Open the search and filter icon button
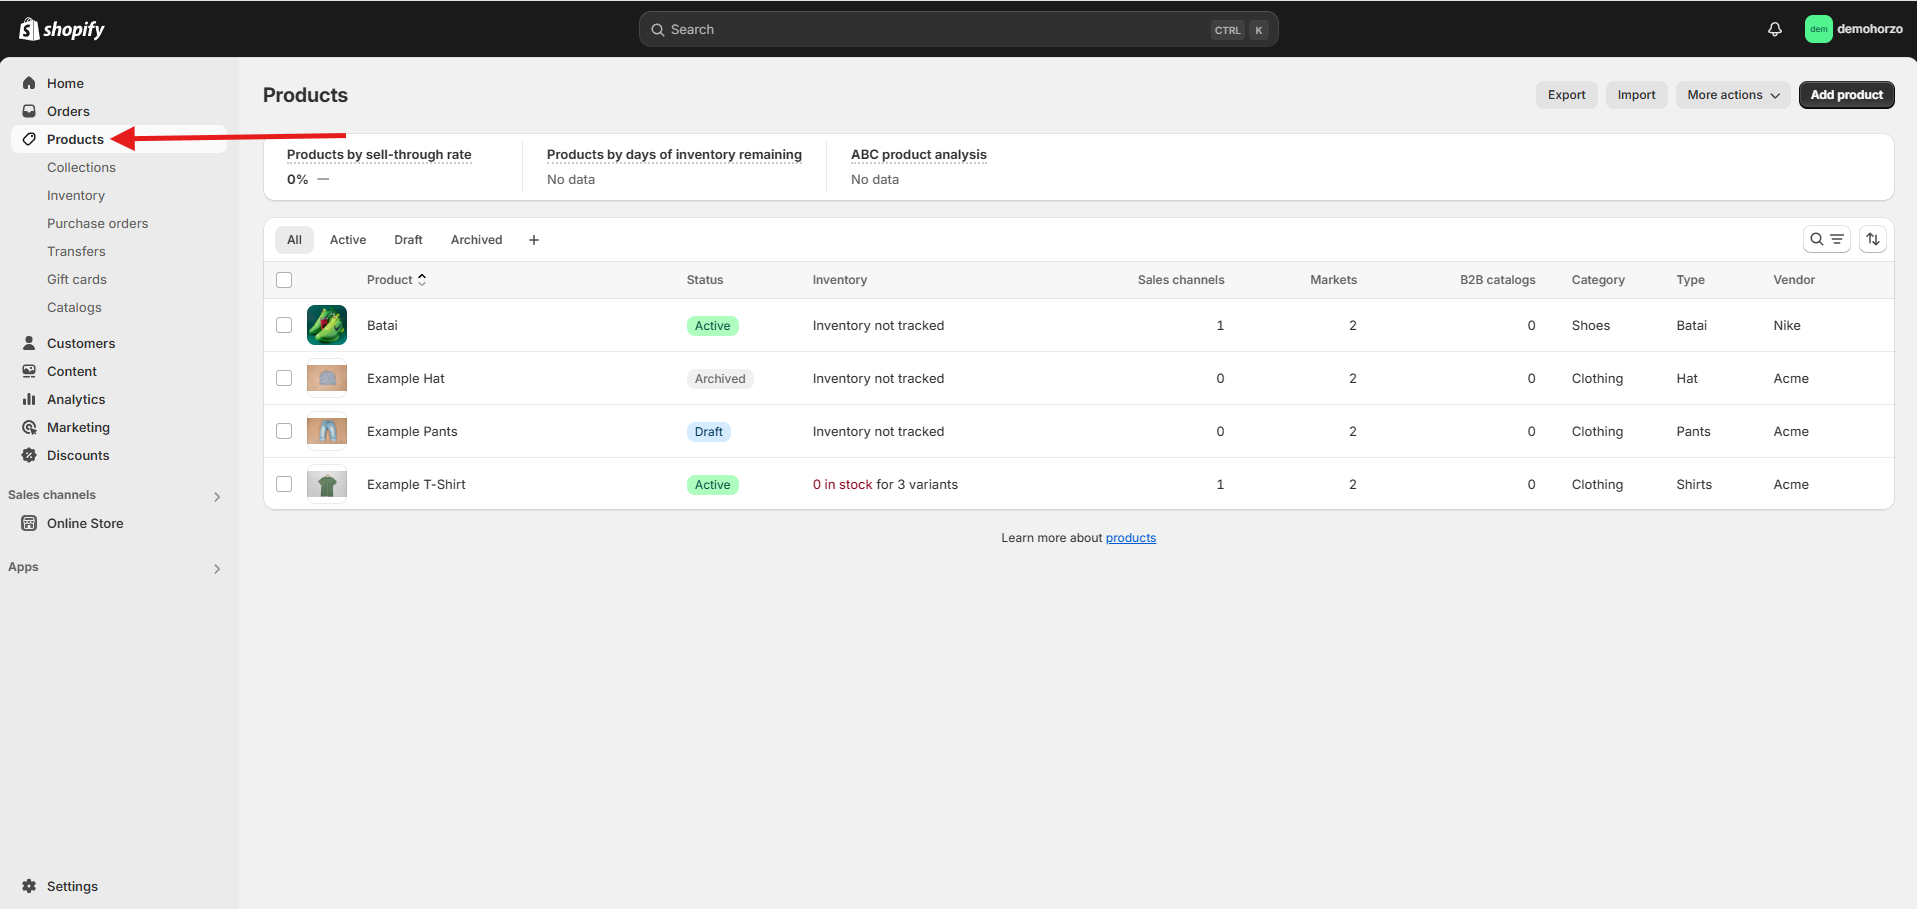The width and height of the screenshot is (1917, 909). (1826, 239)
